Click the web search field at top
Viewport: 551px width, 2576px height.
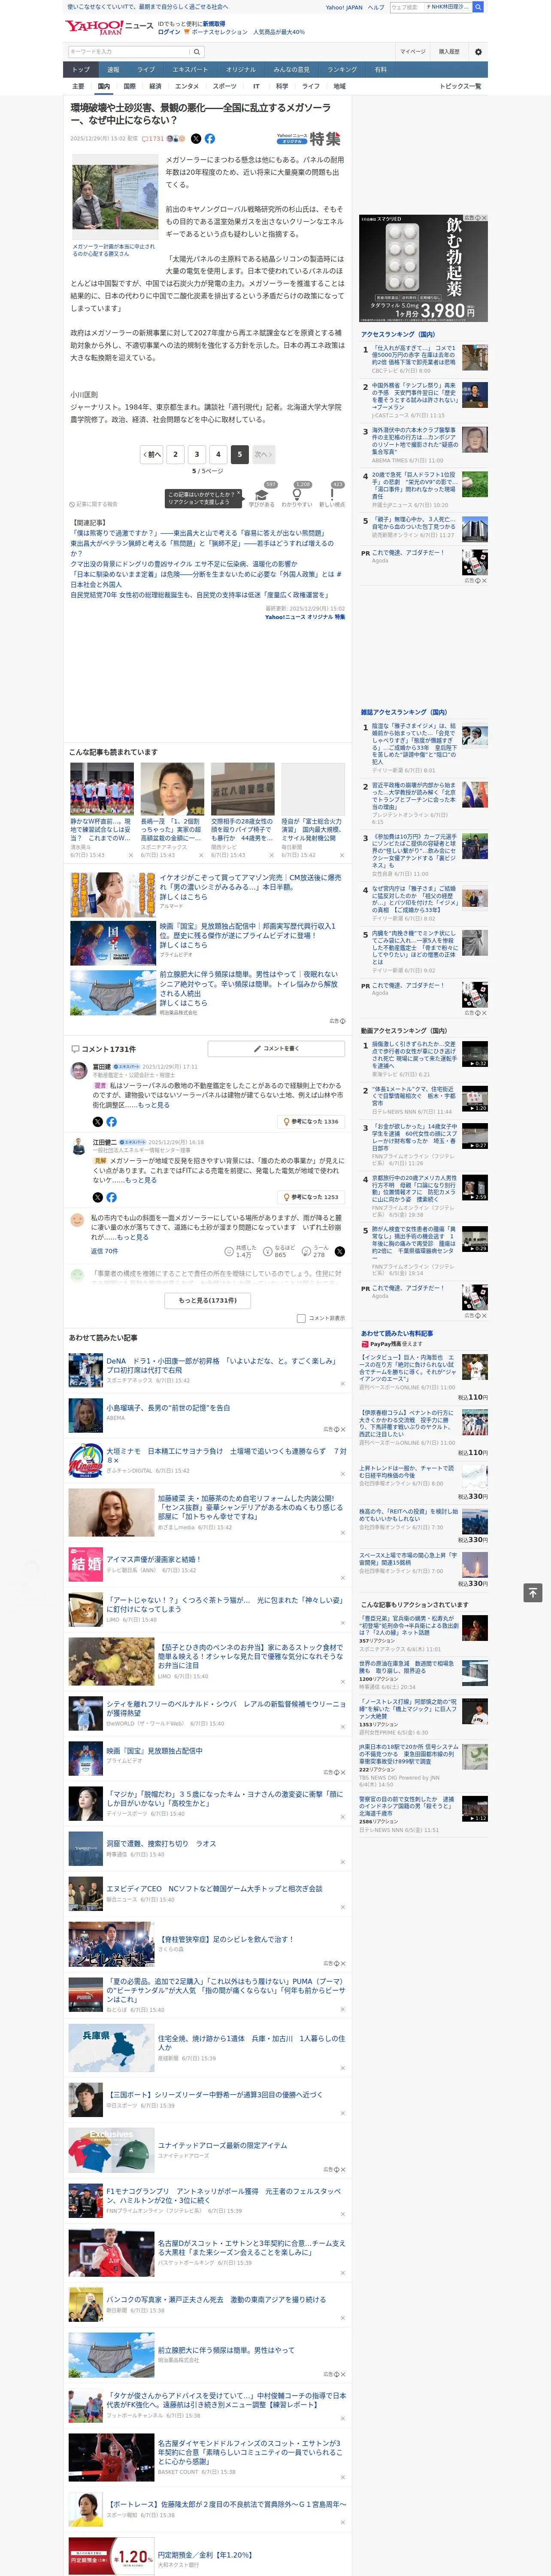(430, 7)
